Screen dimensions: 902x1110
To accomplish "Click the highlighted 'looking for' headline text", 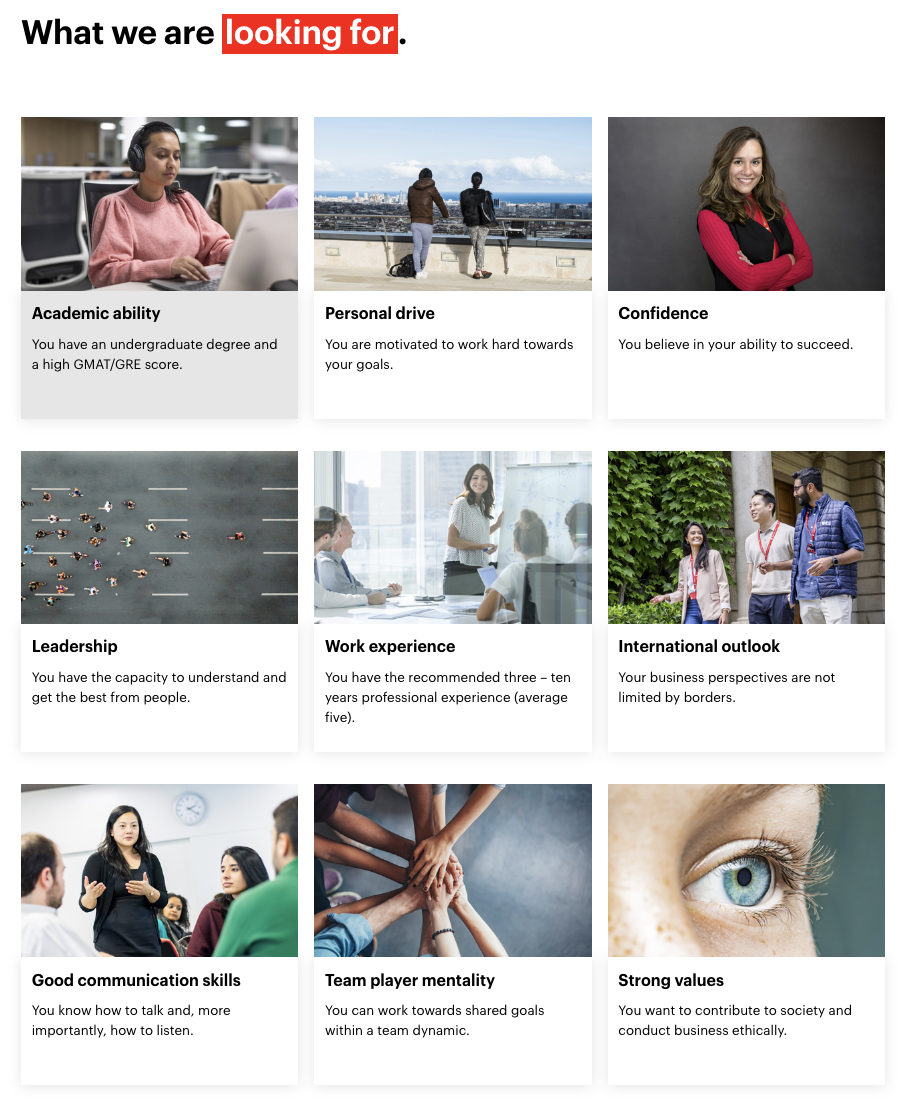I will tap(310, 33).
